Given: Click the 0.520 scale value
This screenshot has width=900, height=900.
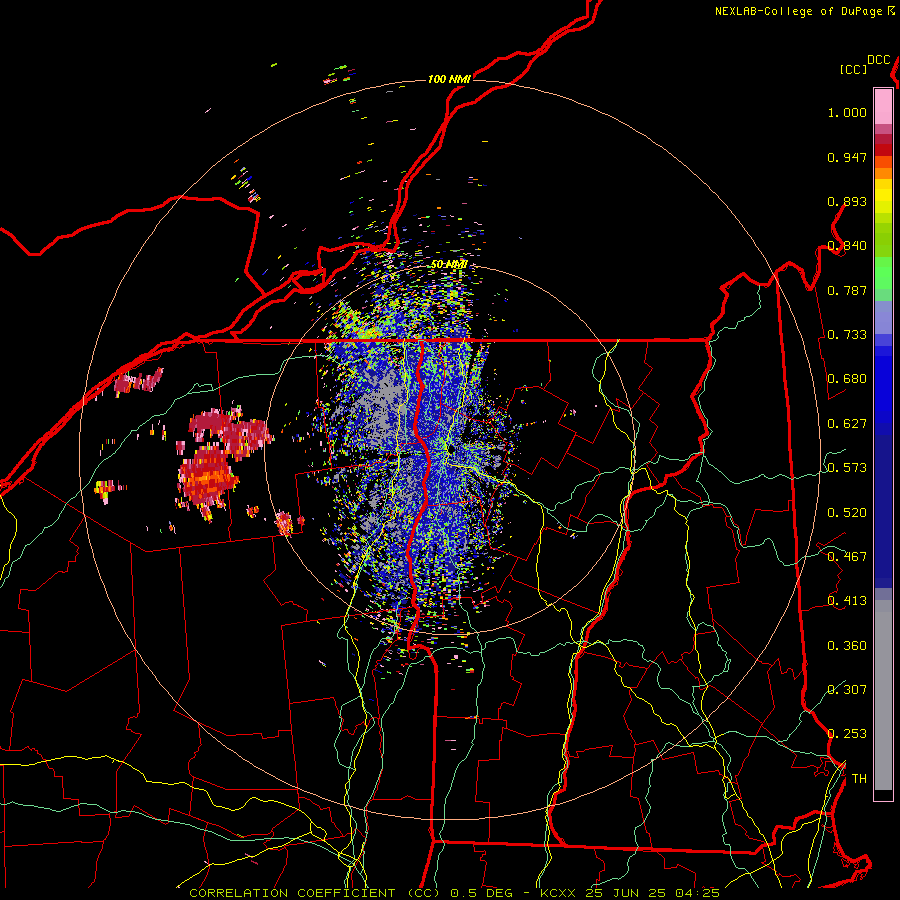Looking at the screenshot, I should 847,513.
